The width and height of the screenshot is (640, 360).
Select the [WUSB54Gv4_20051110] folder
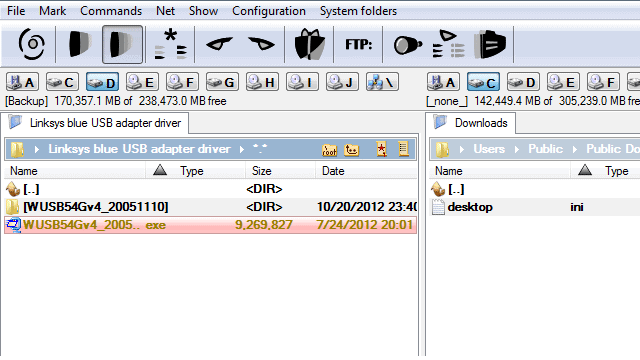(x=211, y=207)
